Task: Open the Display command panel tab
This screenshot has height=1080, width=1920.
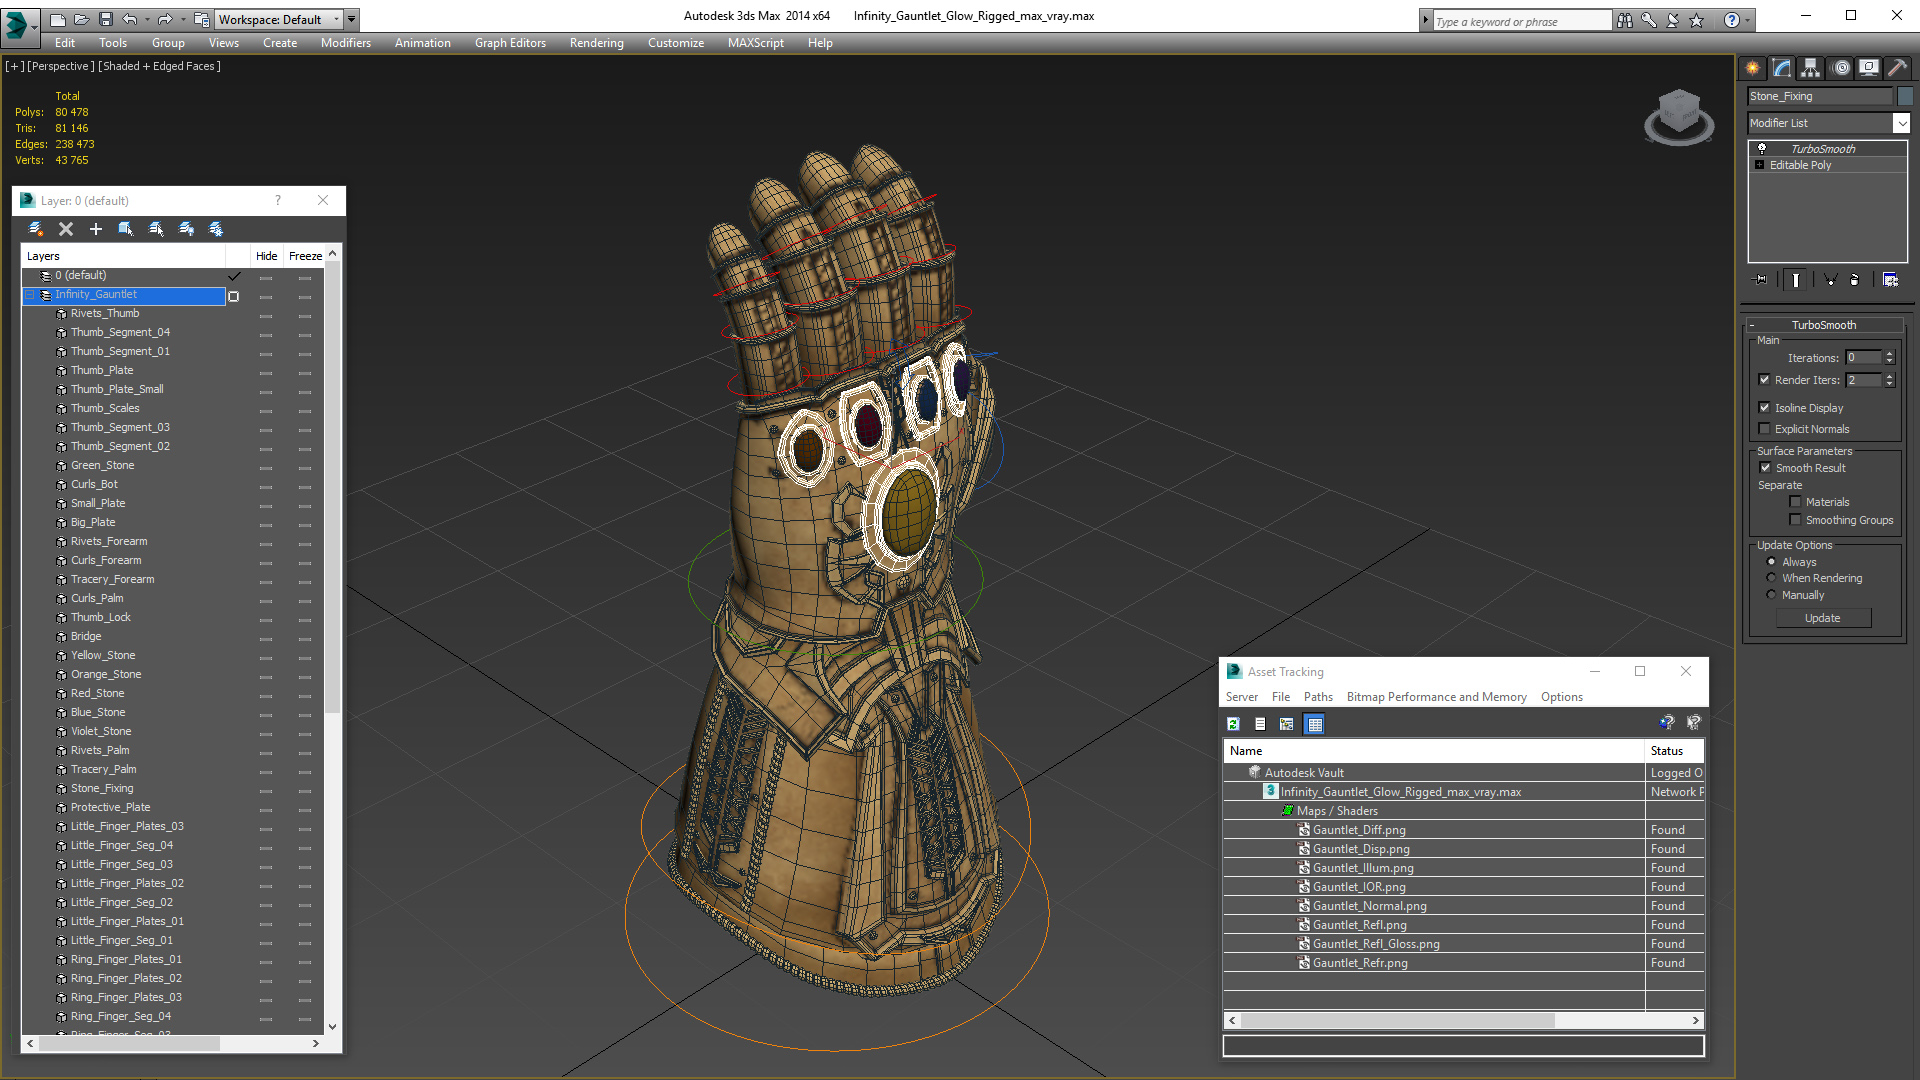Action: (x=1868, y=68)
